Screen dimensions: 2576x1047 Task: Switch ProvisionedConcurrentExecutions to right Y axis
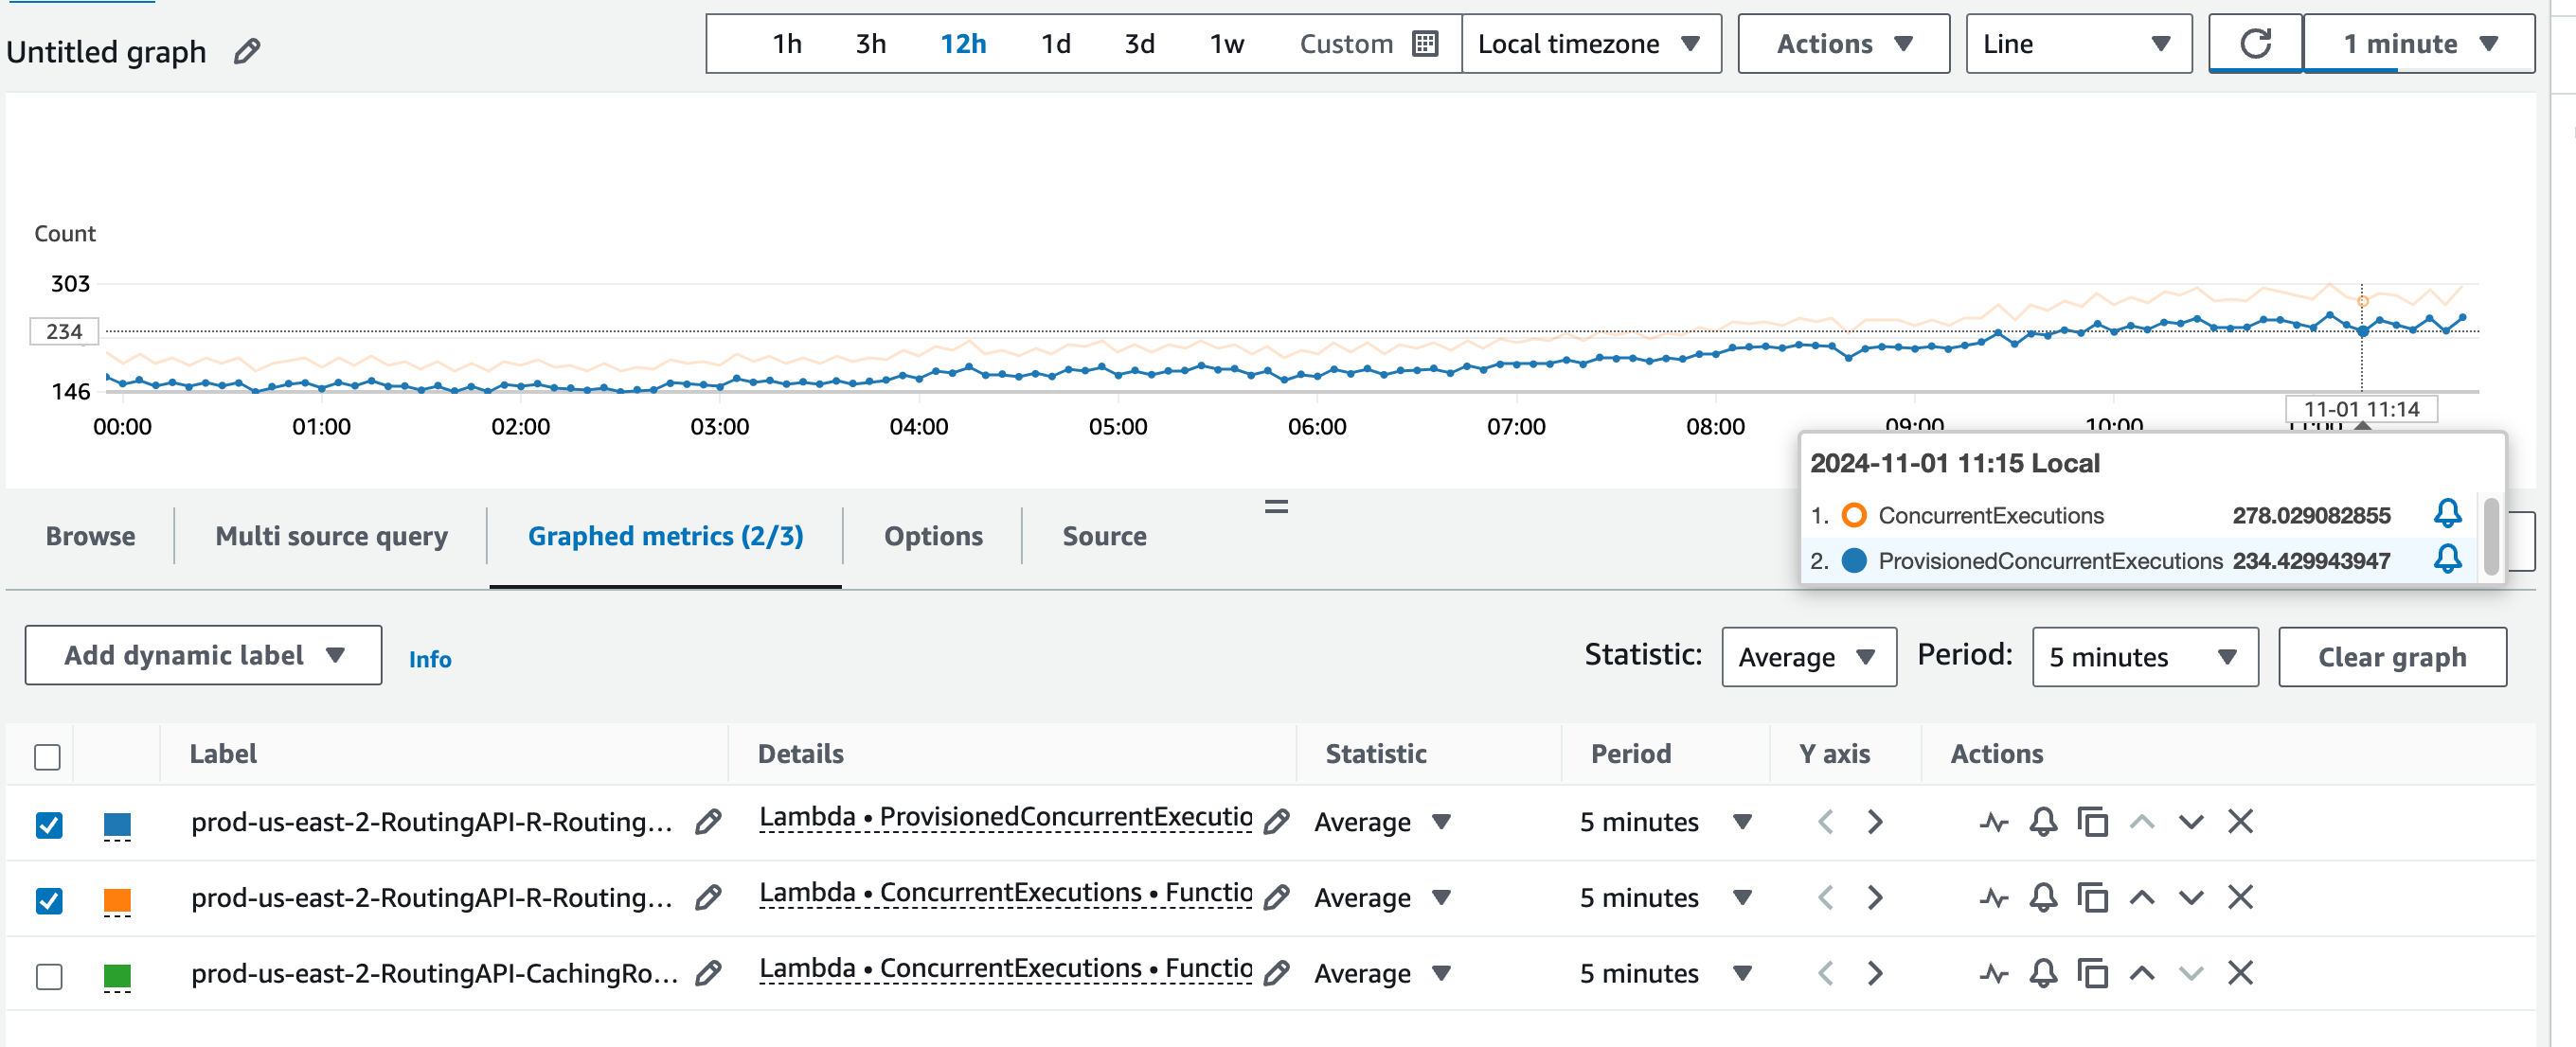pos(1874,822)
